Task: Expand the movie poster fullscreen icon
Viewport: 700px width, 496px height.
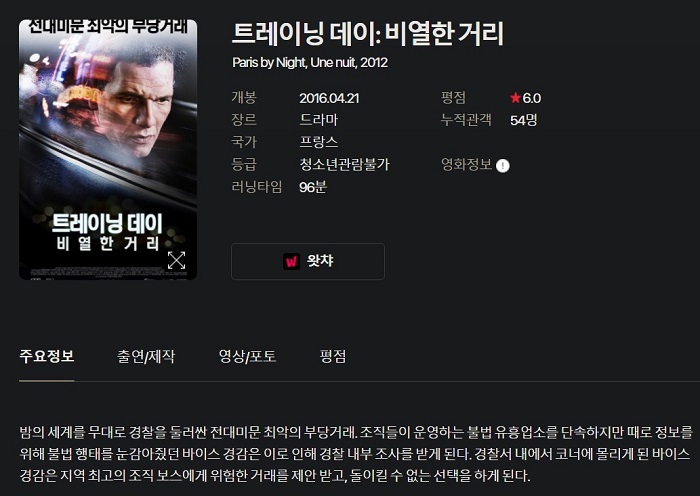Action: [x=176, y=260]
